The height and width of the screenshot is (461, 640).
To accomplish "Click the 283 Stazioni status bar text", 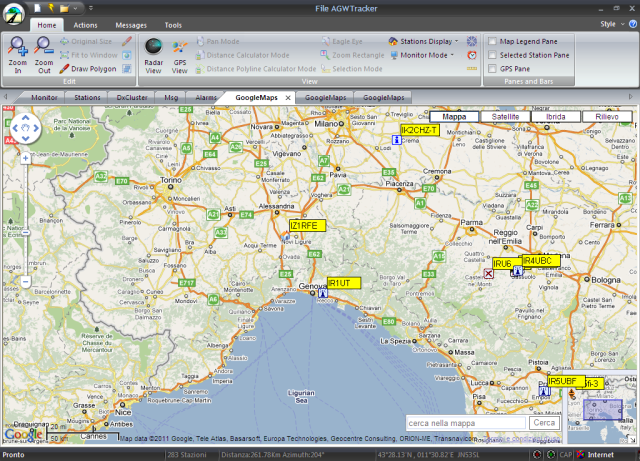I will pyautogui.click(x=187, y=454).
